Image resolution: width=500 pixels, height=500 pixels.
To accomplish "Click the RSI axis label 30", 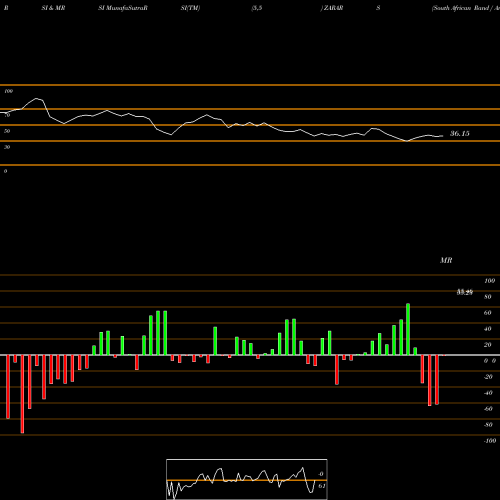I will tap(7, 147).
